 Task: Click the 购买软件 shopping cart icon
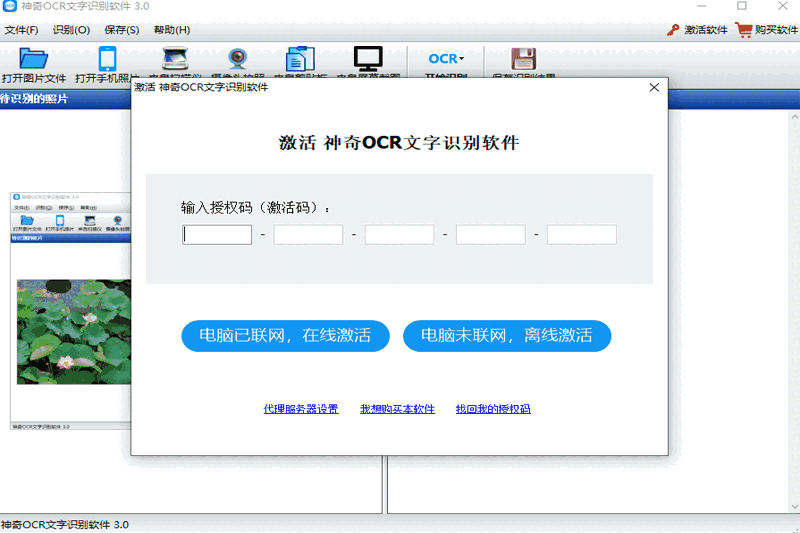743,30
